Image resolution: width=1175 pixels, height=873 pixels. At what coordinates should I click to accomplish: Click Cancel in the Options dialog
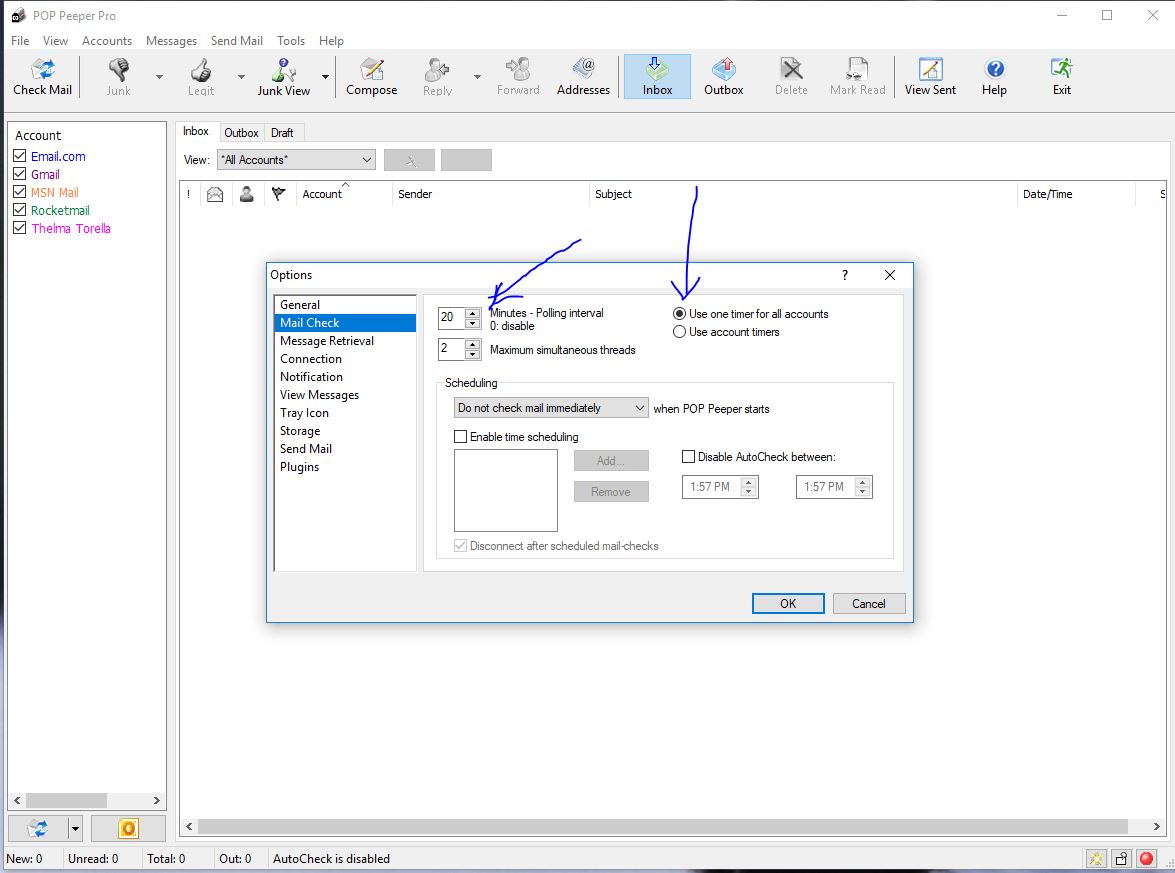(x=869, y=603)
